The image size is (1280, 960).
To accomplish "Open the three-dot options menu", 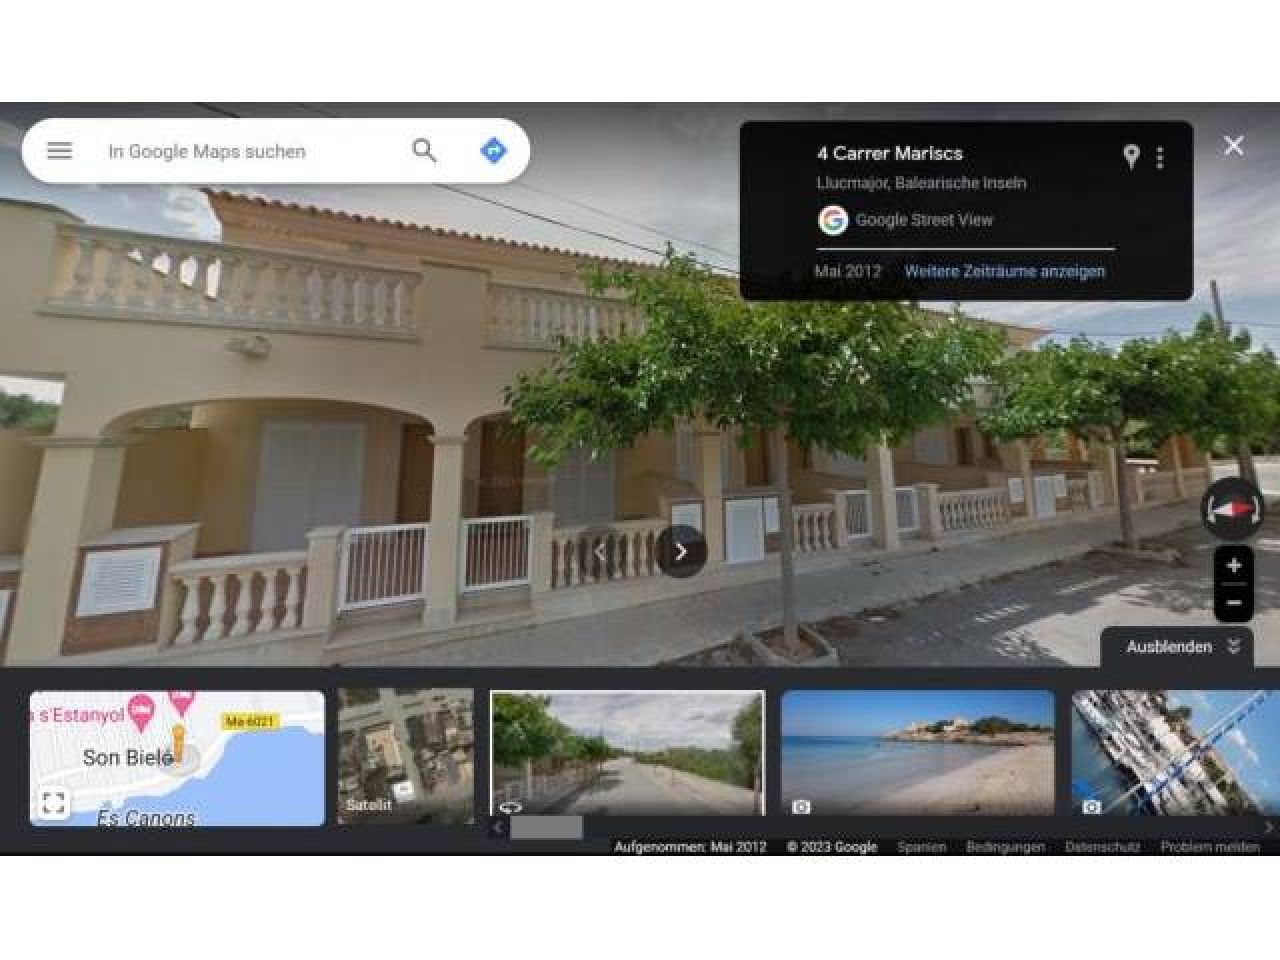I will 1160,157.
